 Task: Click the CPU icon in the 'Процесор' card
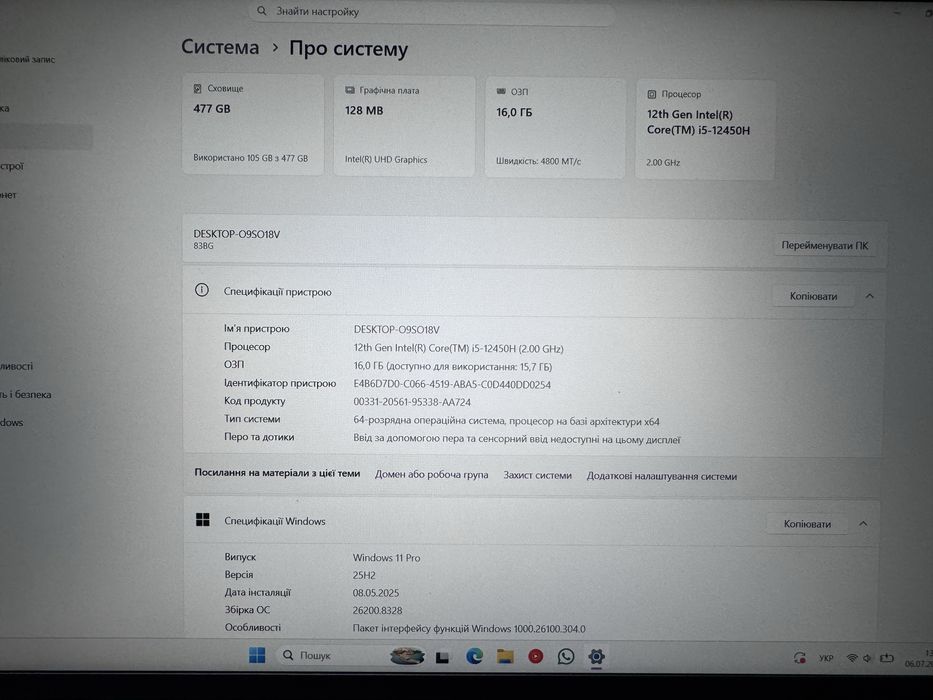point(652,94)
